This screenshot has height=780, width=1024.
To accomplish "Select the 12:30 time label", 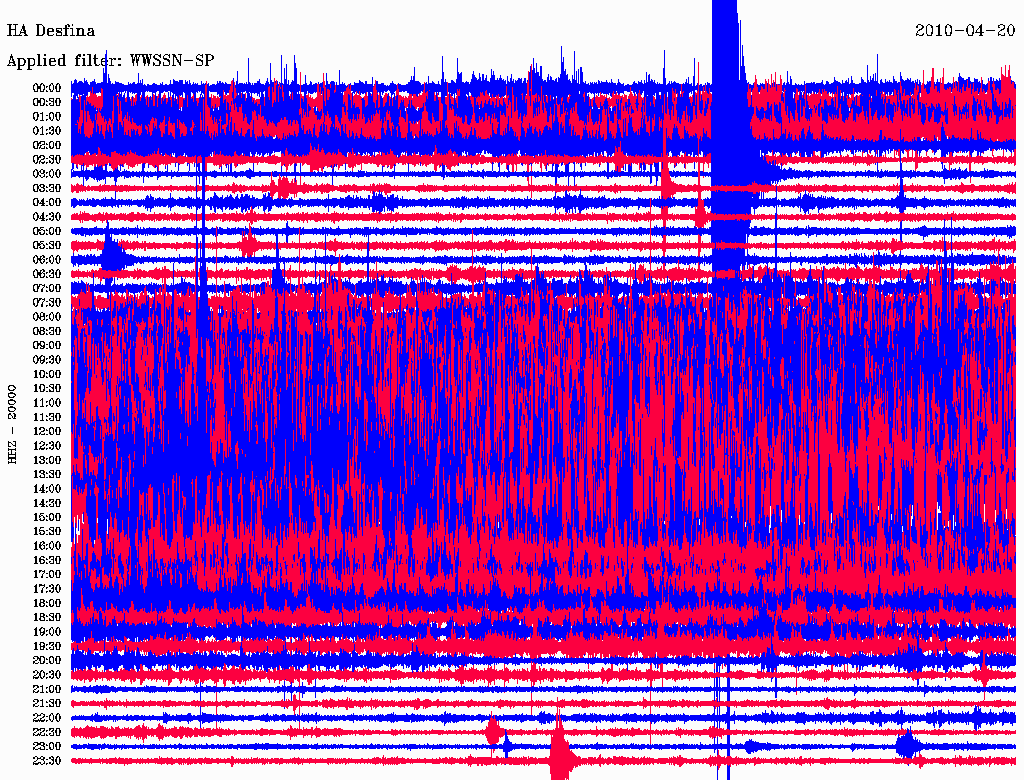I will tap(46, 446).
